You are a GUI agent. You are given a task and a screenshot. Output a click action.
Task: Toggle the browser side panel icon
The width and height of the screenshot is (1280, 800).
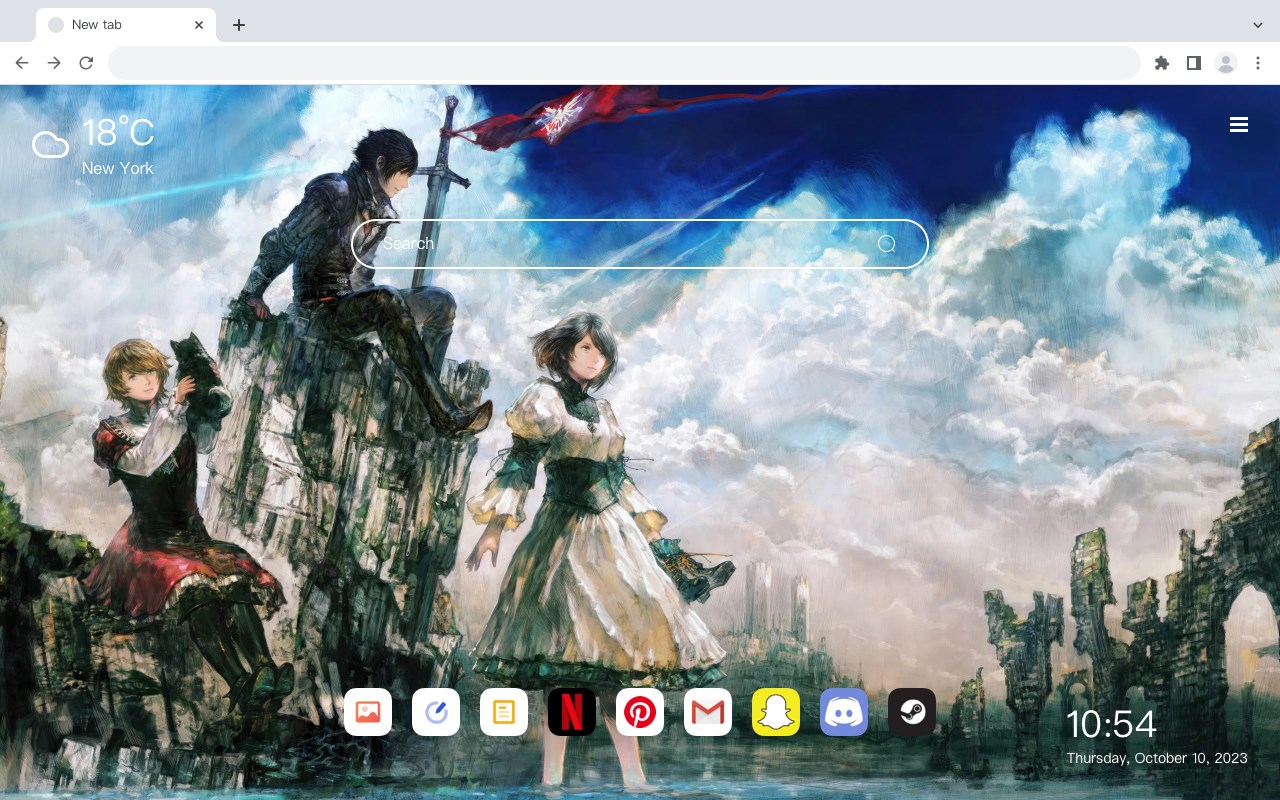(x=1193, y=63)
